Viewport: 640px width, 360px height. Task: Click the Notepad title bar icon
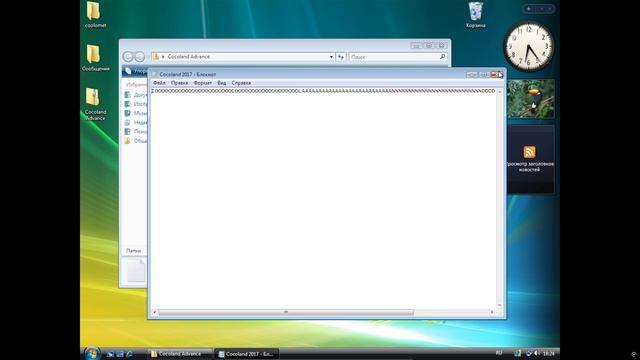point(155,74)
